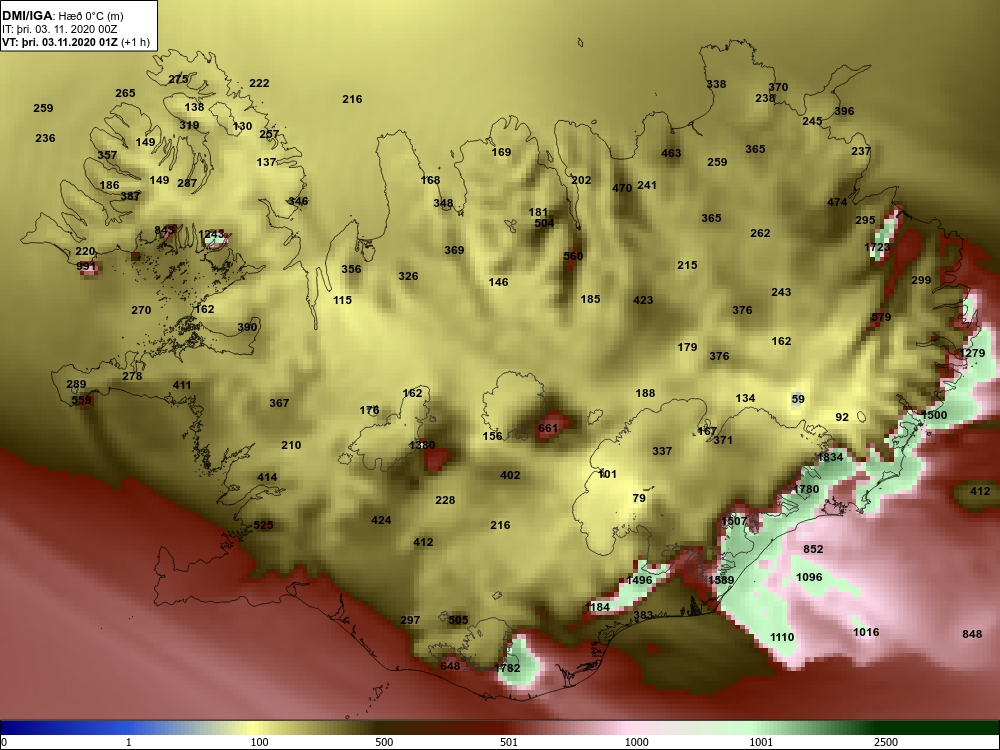1000x750 pixels.
Task: Click the map value '1184'
Action: pyautogui.click(x=598, y=607)
